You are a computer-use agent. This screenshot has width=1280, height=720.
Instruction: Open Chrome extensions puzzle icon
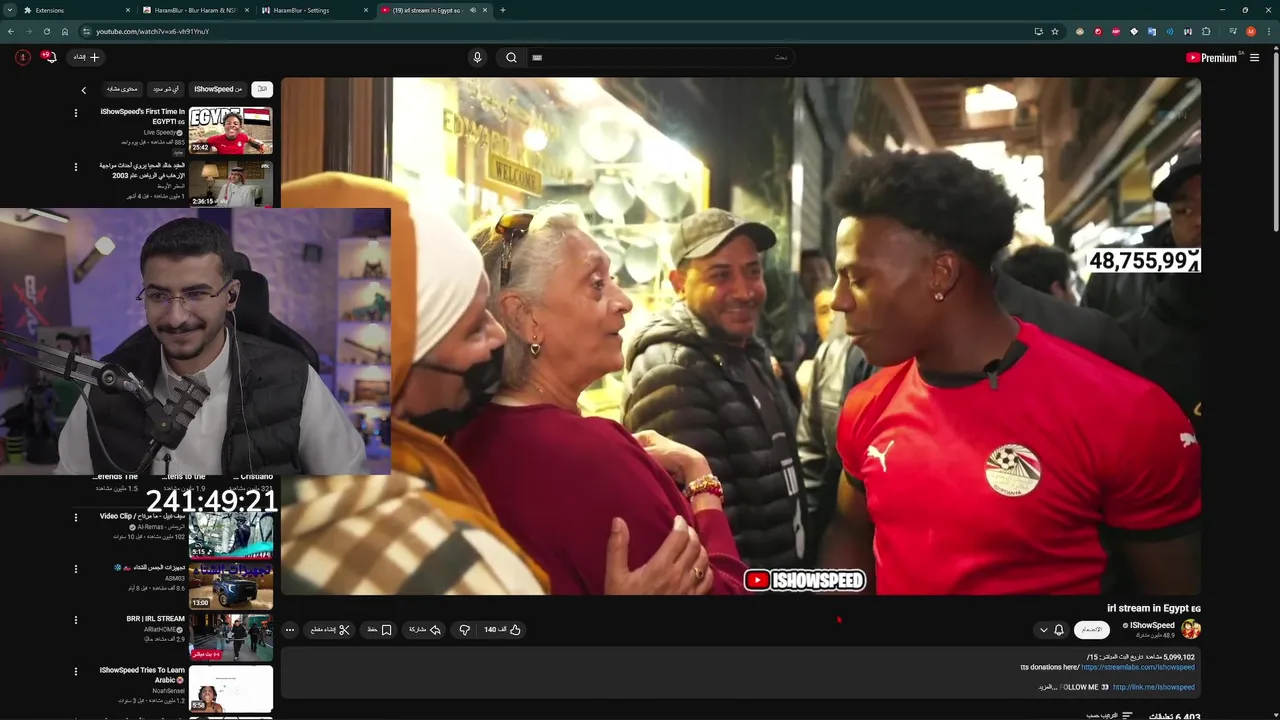click(1206, 31)
